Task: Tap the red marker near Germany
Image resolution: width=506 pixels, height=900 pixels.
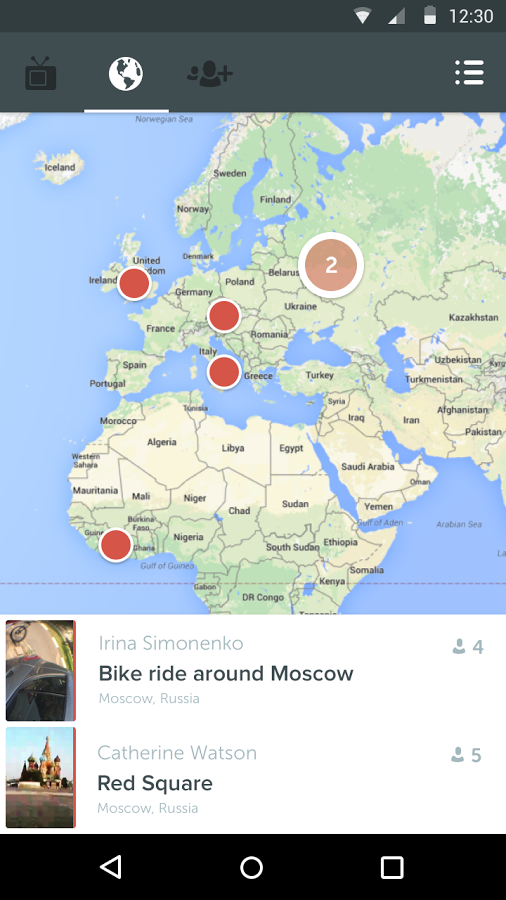Action: (x=224, y=315)
